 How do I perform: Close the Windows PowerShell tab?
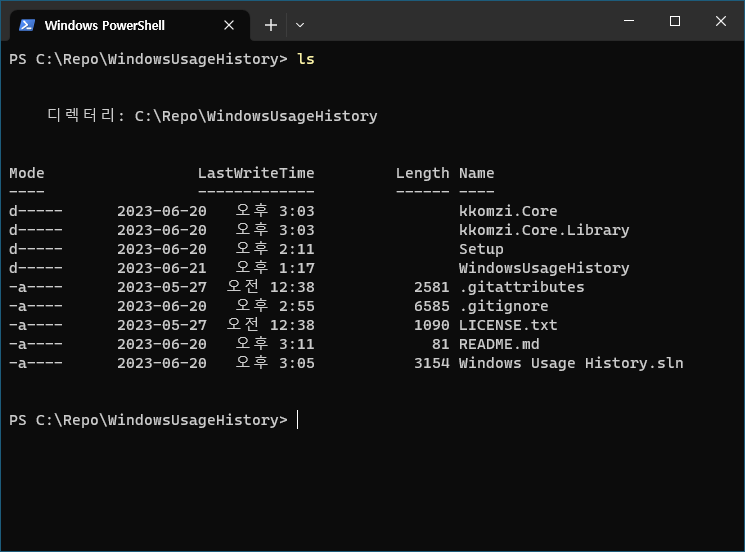[x=230, y=25]
